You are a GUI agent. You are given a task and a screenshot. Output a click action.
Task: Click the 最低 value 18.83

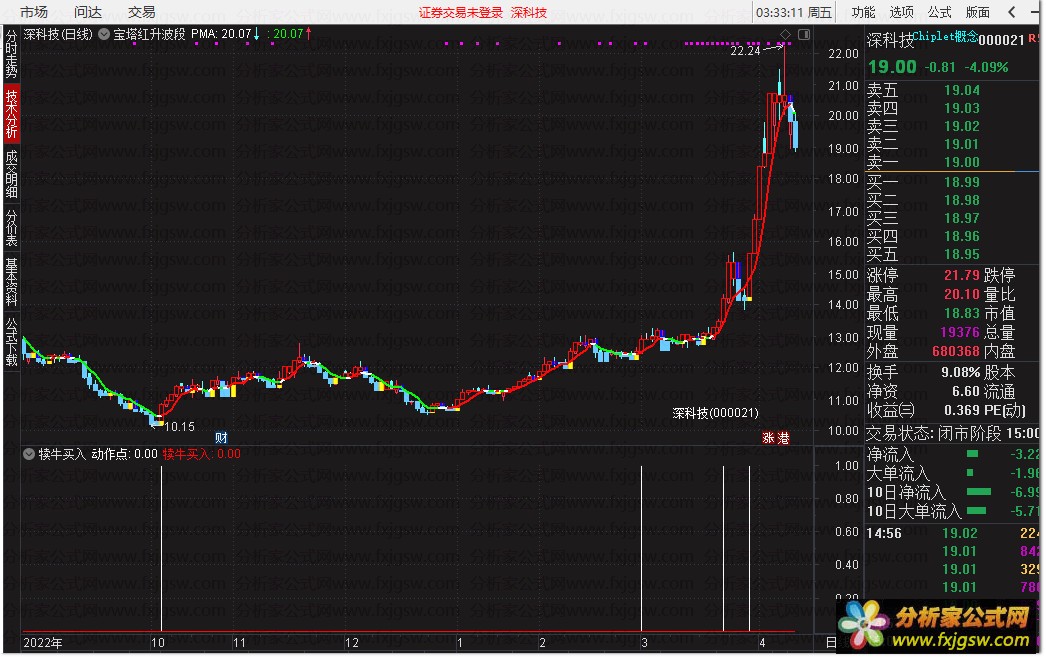pos(961,313)
